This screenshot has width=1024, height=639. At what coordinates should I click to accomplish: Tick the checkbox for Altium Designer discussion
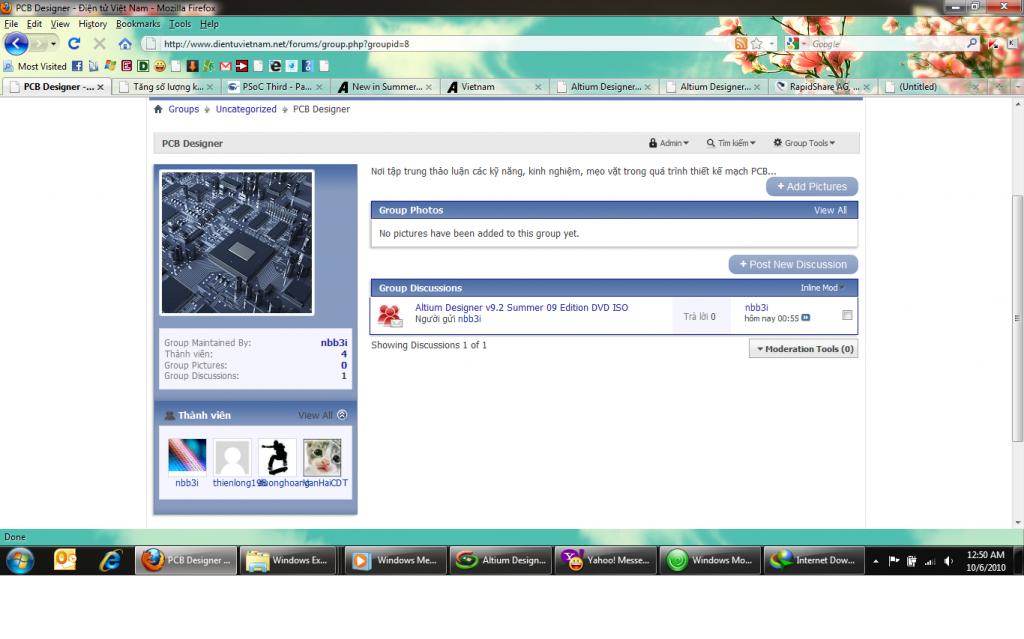pos(847,315)
